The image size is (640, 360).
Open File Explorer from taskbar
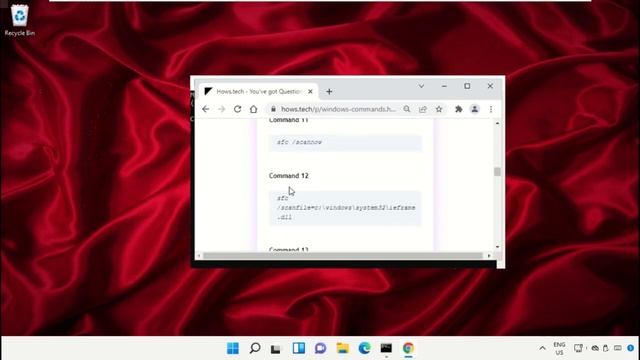tap(342, 348)
